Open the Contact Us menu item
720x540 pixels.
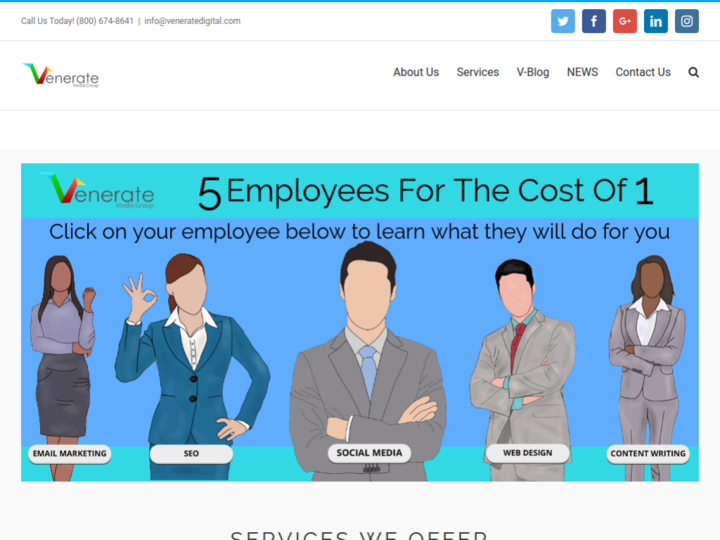pyautogui.click(x=643, y=72)
